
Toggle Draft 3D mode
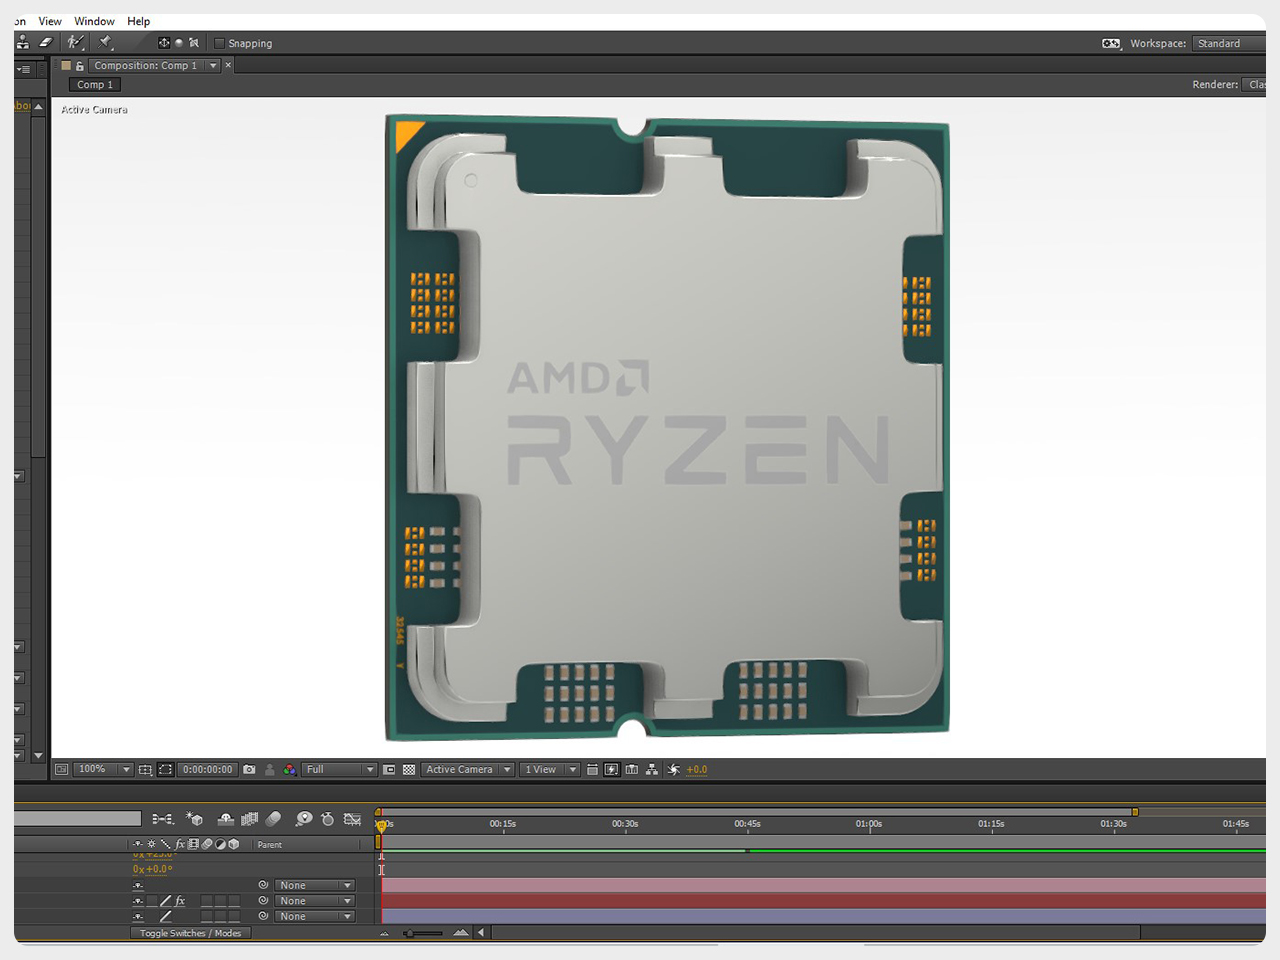click(194, 818)
